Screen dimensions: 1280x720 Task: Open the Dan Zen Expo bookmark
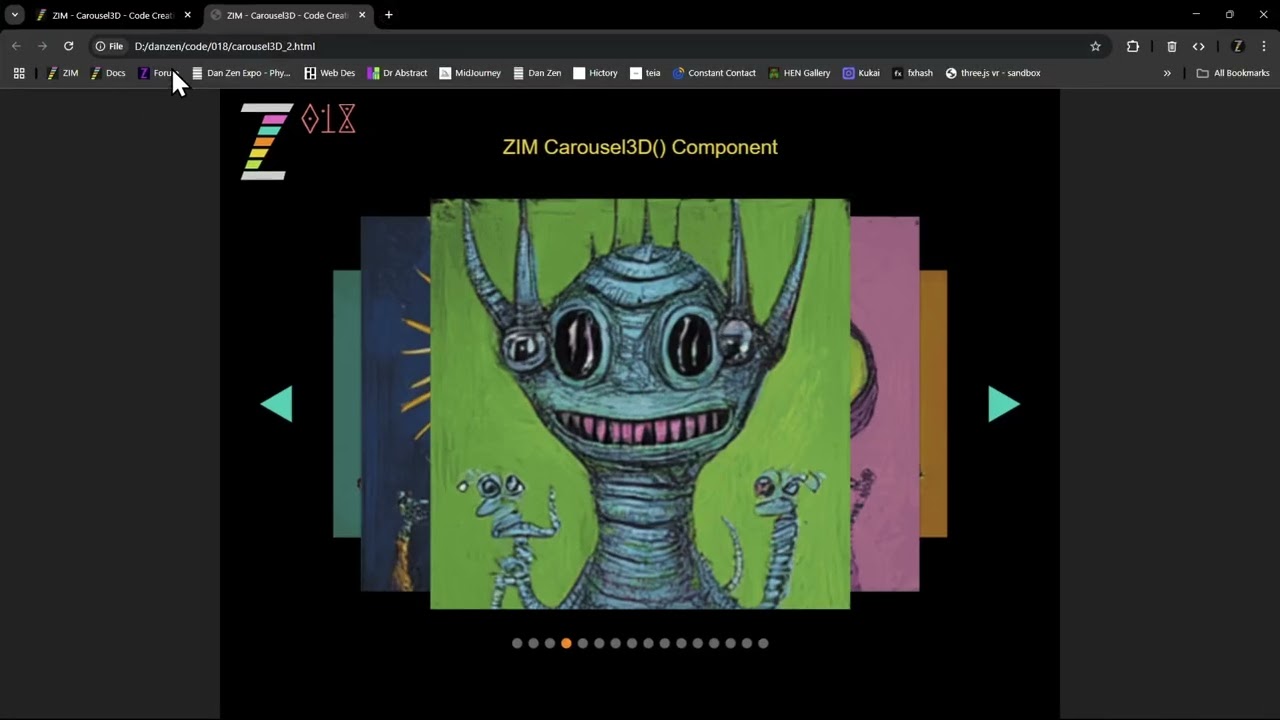(x=241, y=73)
